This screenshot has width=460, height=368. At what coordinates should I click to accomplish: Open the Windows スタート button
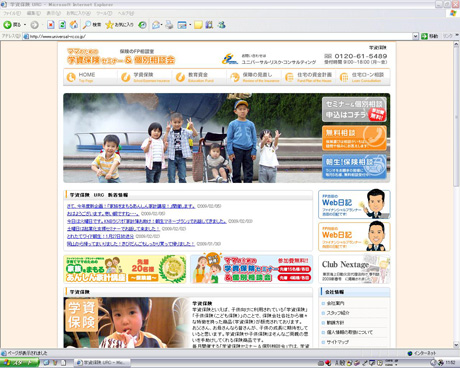tap(19, 363)
